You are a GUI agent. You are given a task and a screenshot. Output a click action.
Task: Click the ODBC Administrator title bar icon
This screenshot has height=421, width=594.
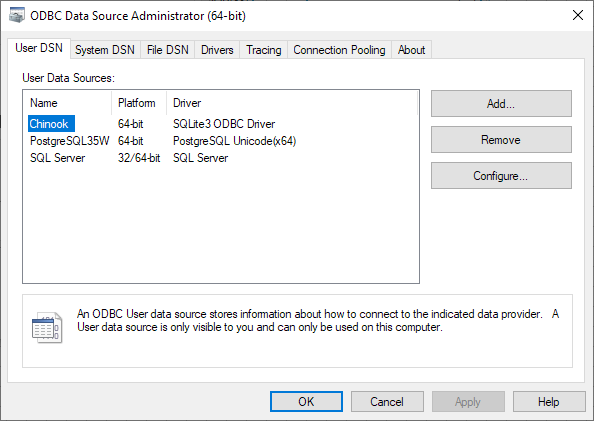(x=16, y=16)
